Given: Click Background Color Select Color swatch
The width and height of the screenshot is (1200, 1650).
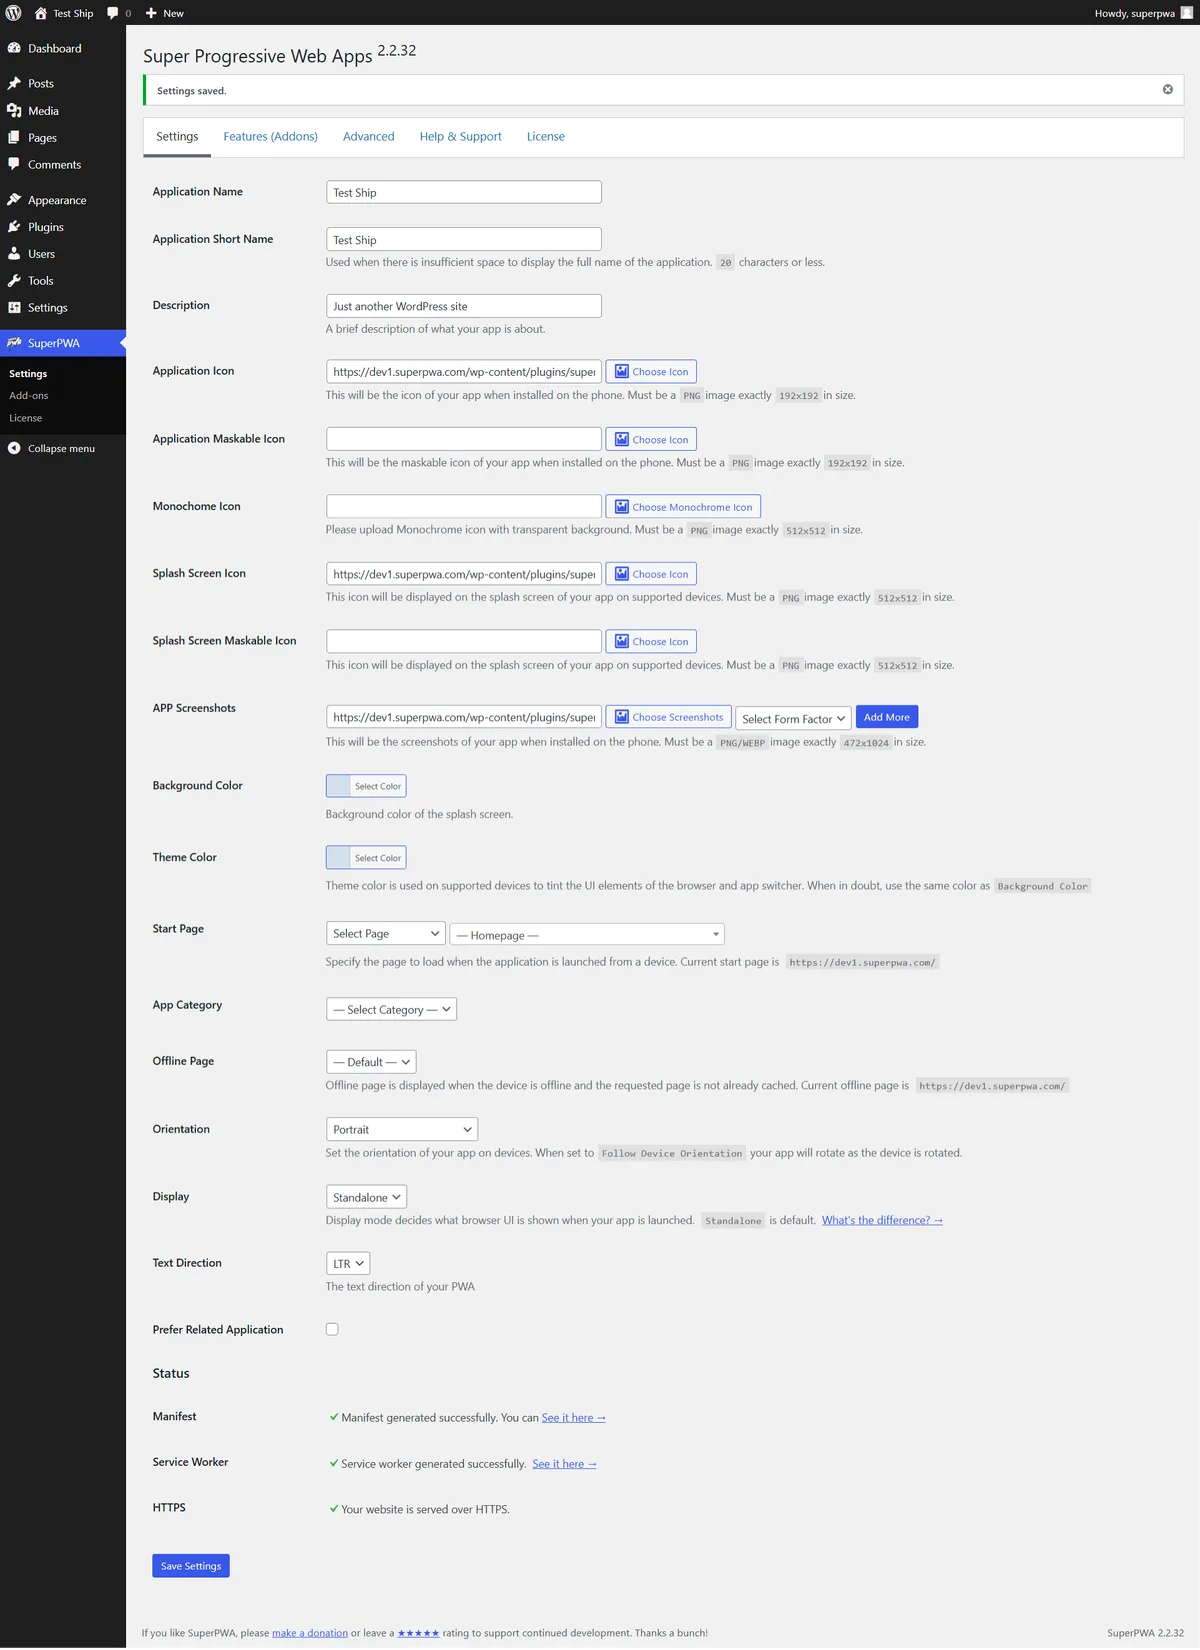Looking at the screenshot, I should click(x=366, y=786).
